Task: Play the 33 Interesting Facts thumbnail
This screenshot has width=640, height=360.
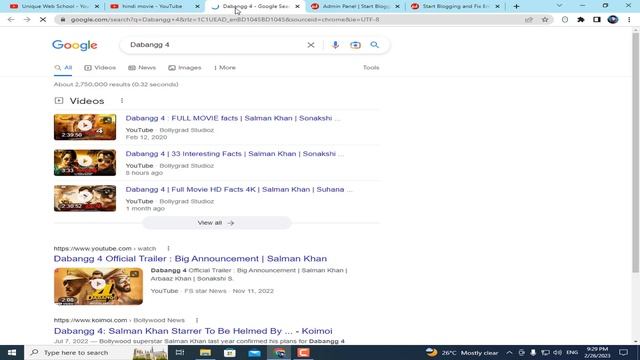Action: coord(85,162)
